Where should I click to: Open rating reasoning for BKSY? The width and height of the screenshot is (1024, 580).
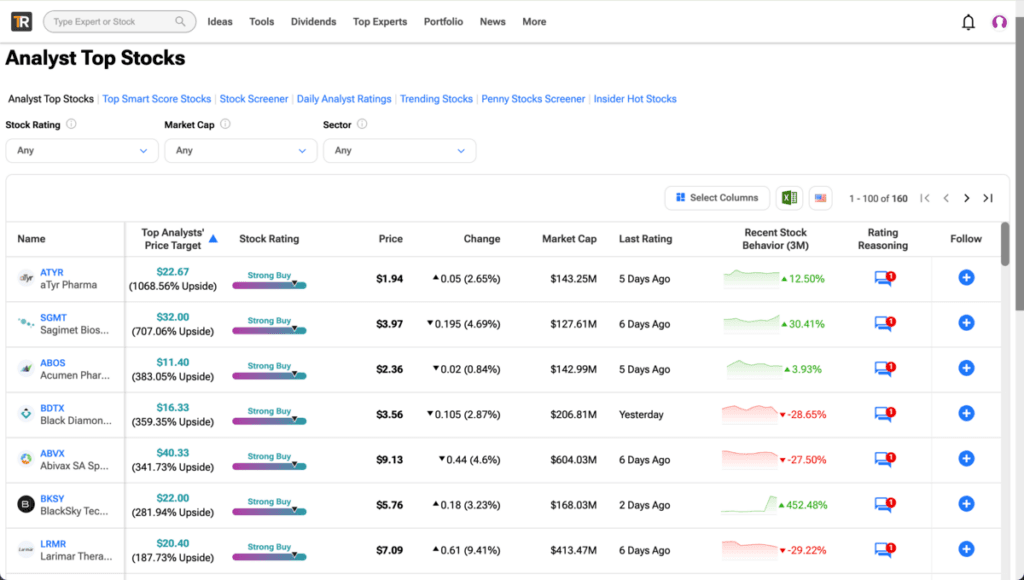884,505
